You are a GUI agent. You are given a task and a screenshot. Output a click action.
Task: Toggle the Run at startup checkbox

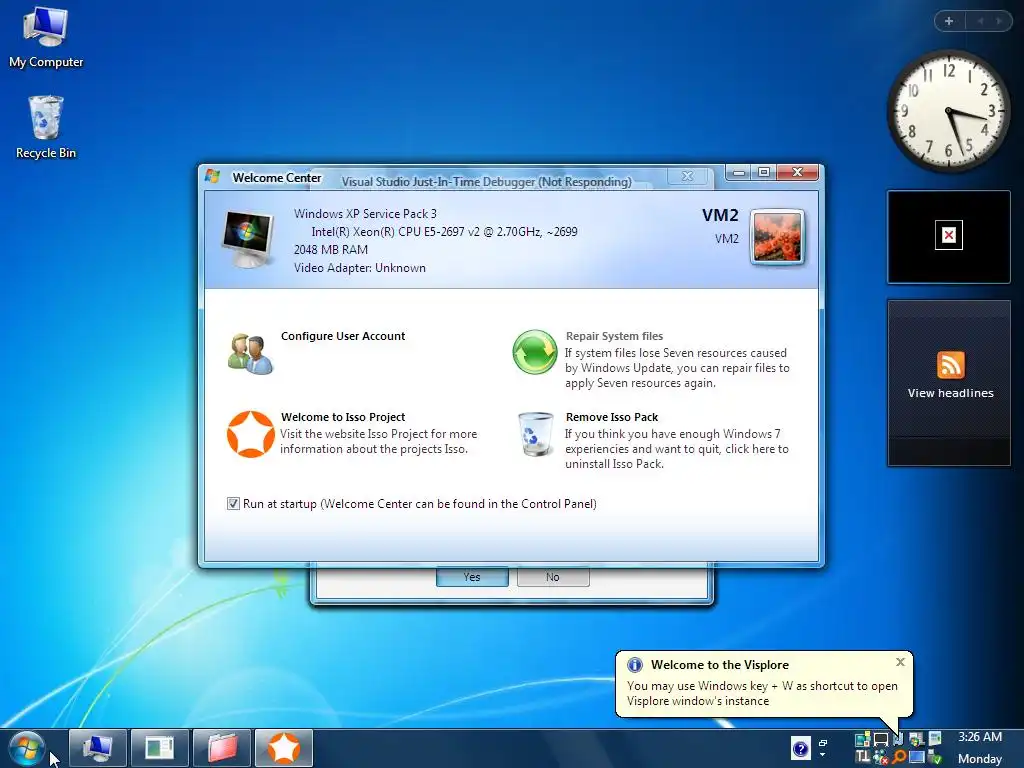pyautogui.click(x=233, y=504)
